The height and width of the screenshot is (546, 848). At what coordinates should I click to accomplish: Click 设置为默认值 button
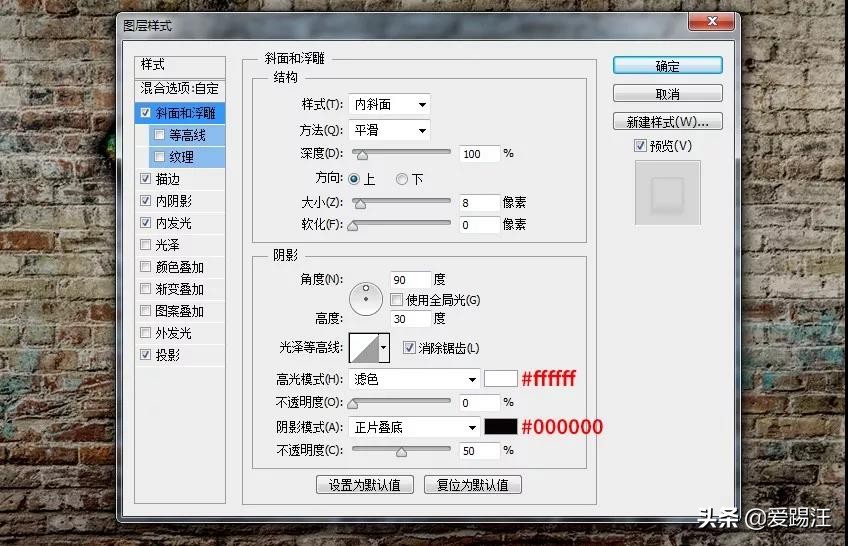coord(365,485)
